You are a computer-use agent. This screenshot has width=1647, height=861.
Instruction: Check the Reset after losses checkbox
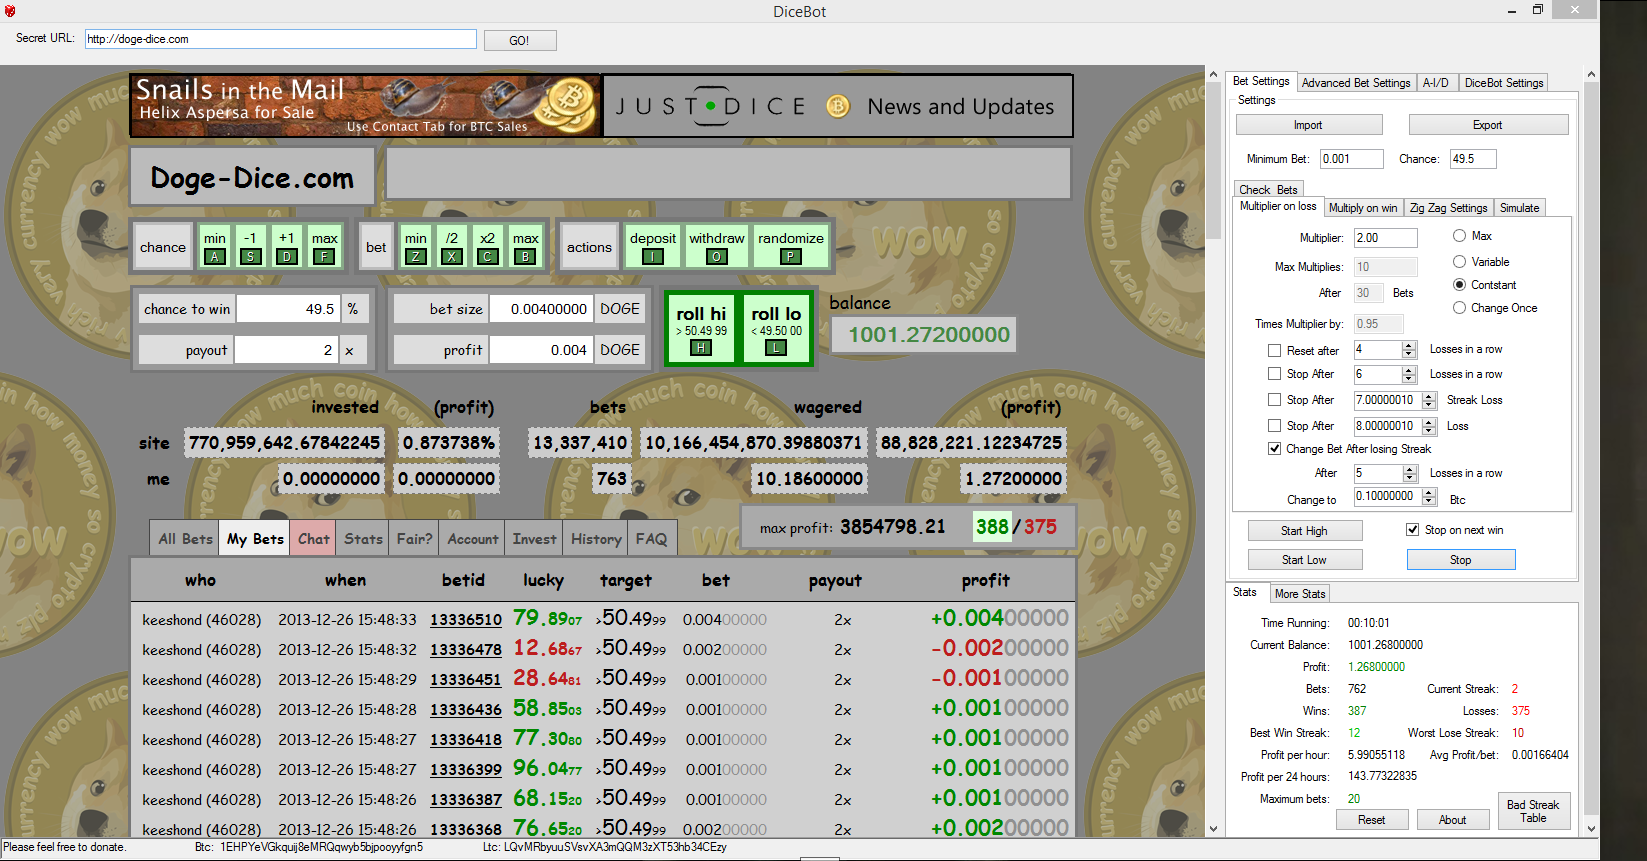pyautogui.click(x=1274, y=350)
